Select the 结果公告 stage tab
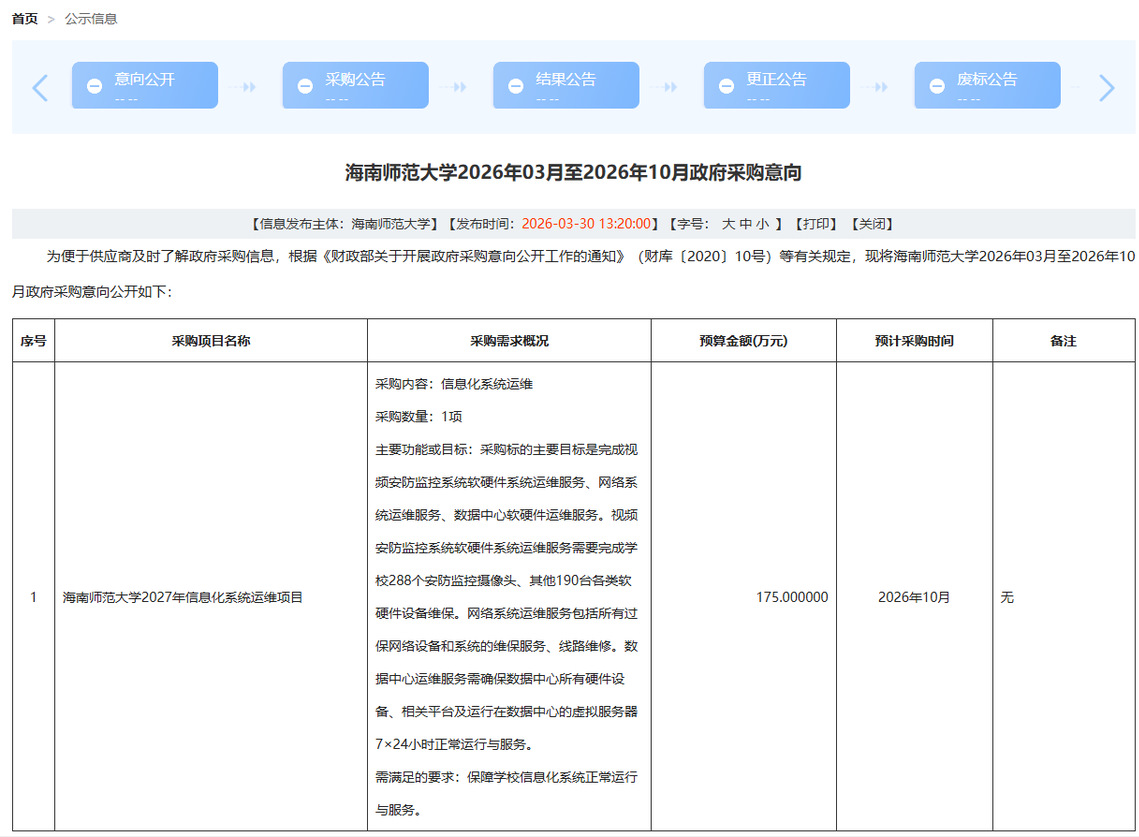Screen dimensions: 1139x837 tap(566, 80)
